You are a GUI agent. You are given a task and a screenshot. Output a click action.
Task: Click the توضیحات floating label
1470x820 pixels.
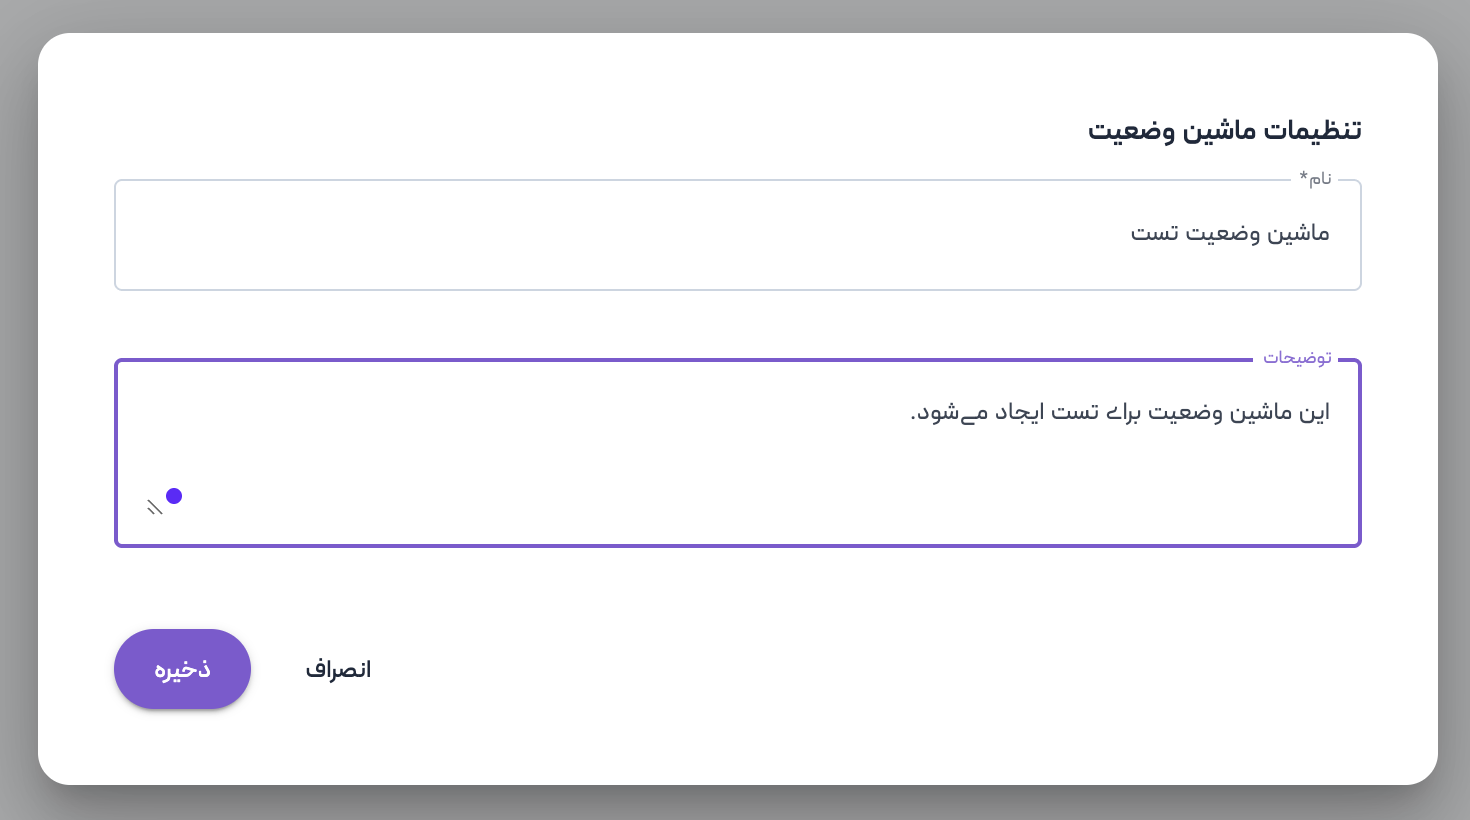[x=1297, y=358]
